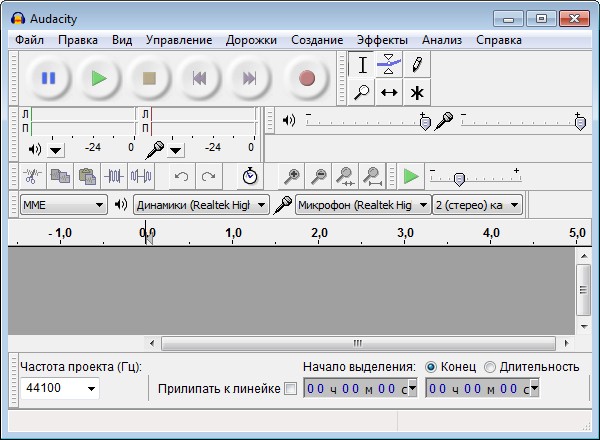Screen dimensions: 600x440
Task: Select the Multi-Tool mode asterisk icon
Action: [417, 93]
